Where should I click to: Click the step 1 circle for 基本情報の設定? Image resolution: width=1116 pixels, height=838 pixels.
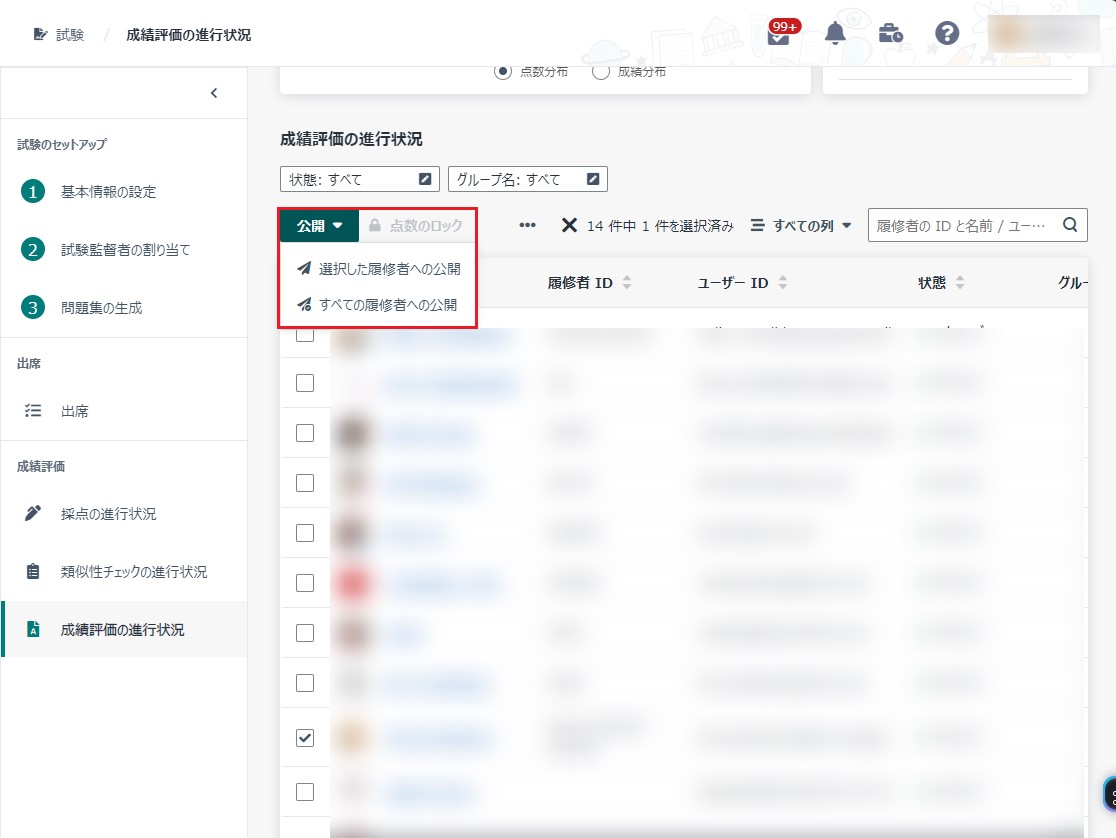pyautogui.click(x=33, y=192)
